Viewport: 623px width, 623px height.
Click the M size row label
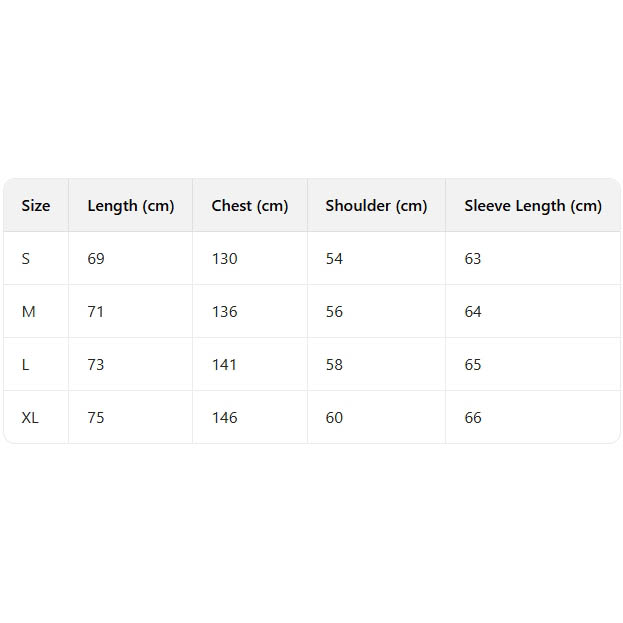28,312
